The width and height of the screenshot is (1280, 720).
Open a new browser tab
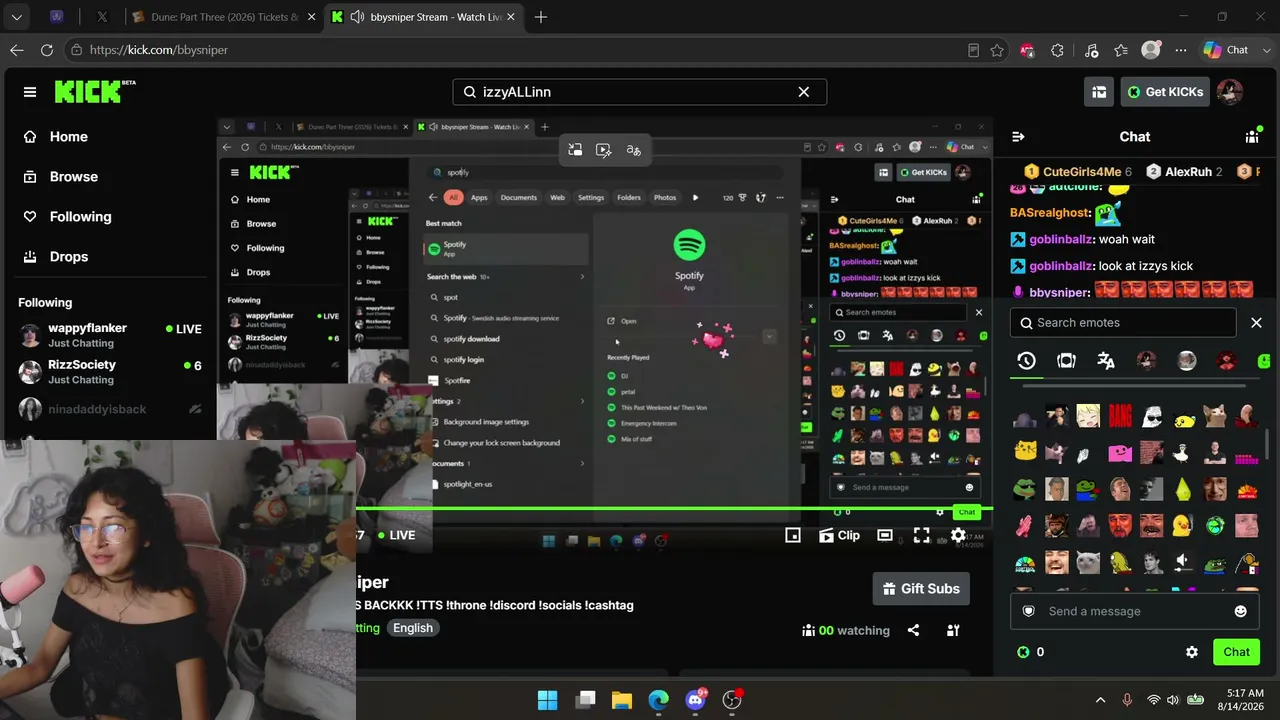(541, 17)
